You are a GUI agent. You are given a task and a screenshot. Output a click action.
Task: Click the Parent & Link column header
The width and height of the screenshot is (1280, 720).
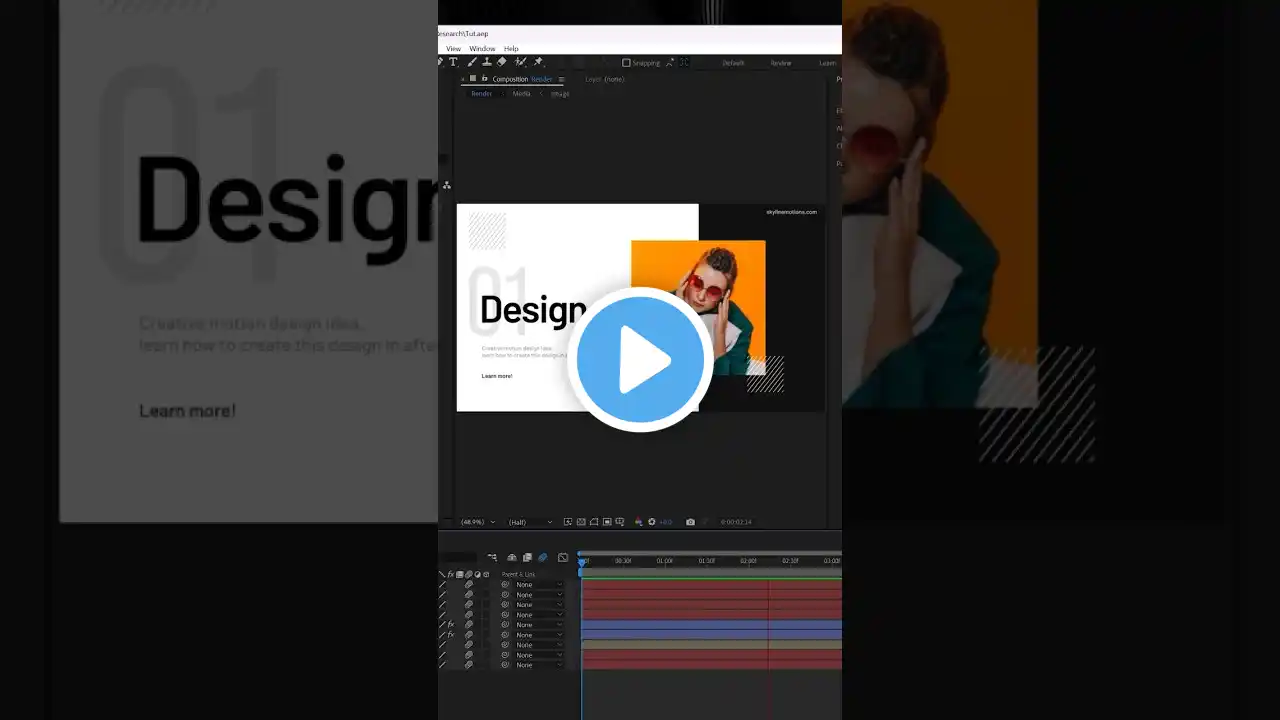coord(518,574)
